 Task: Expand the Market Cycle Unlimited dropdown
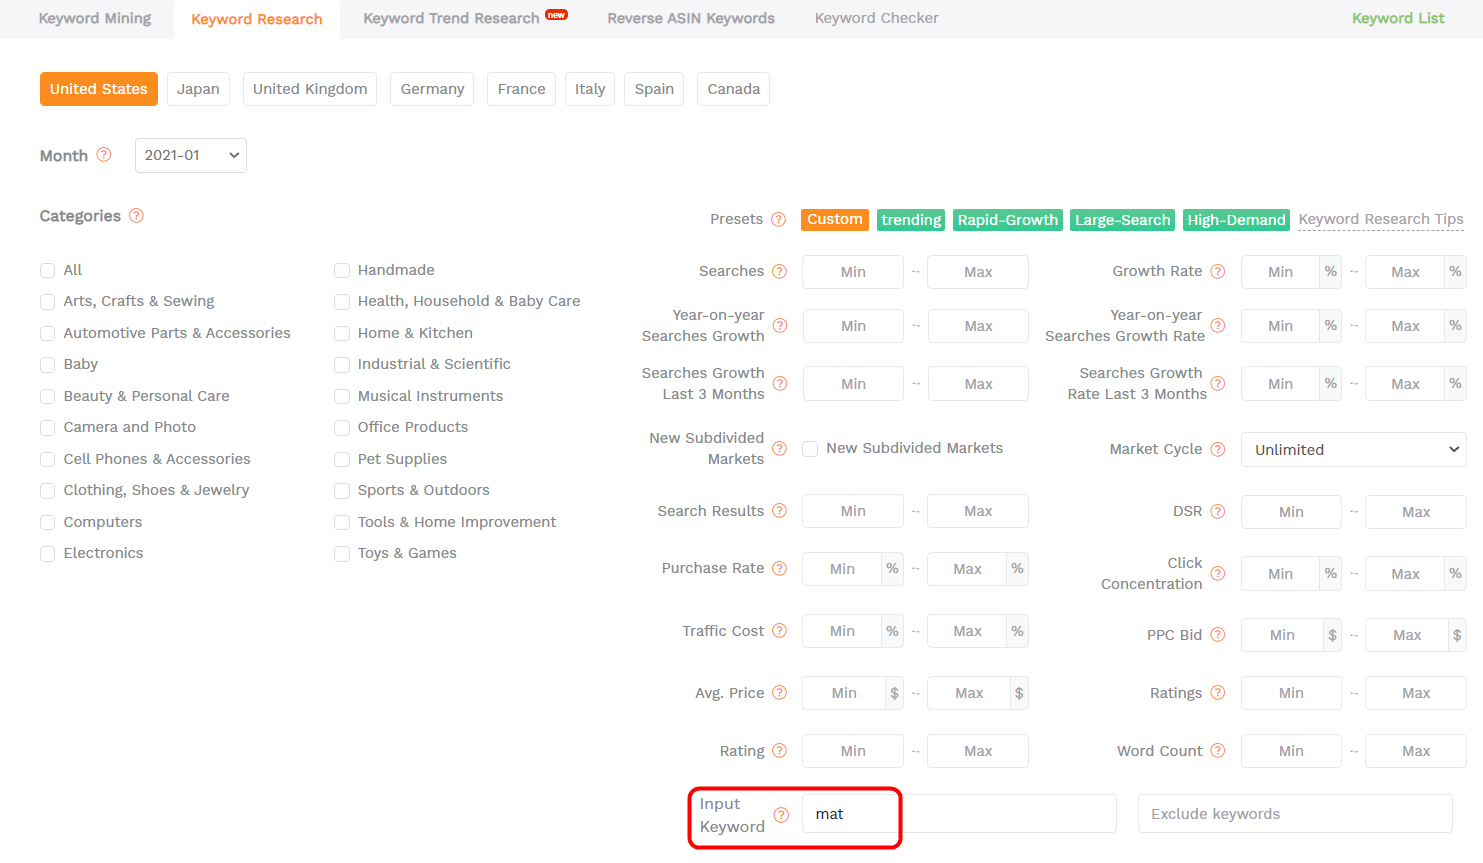pyautogui.click(x=1353, y=450)
